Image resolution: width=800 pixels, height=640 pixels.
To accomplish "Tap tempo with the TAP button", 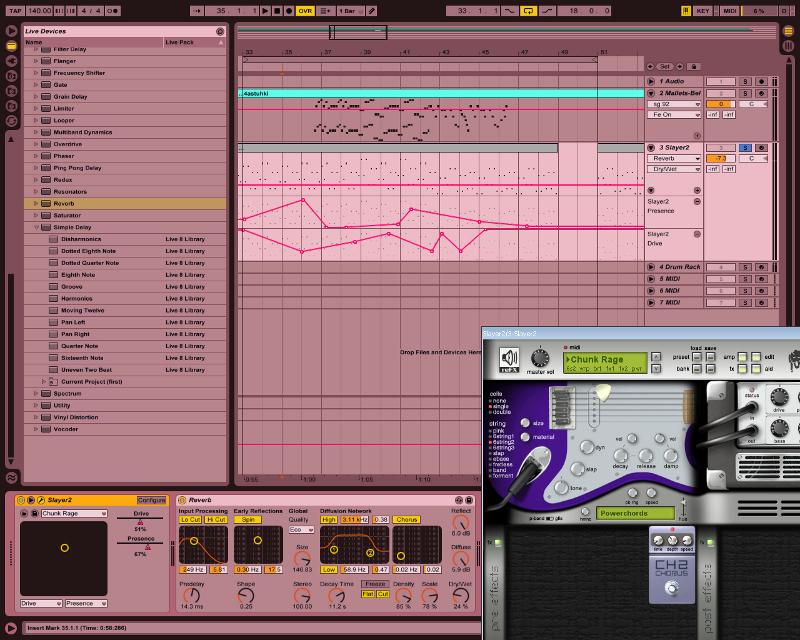I will coord(16,11).
